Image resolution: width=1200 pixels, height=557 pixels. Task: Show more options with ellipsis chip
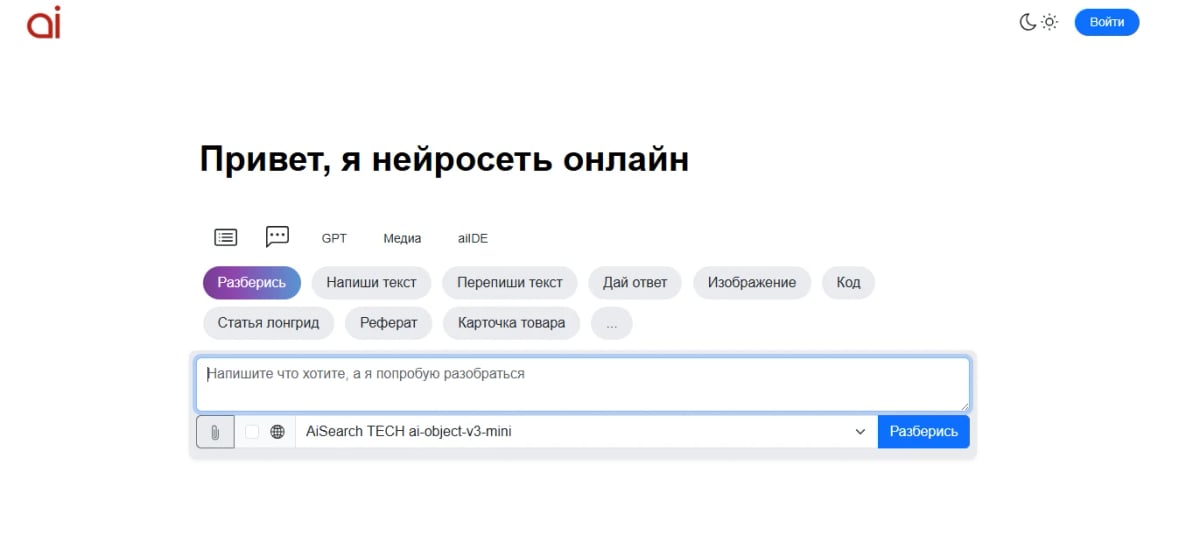611,323
